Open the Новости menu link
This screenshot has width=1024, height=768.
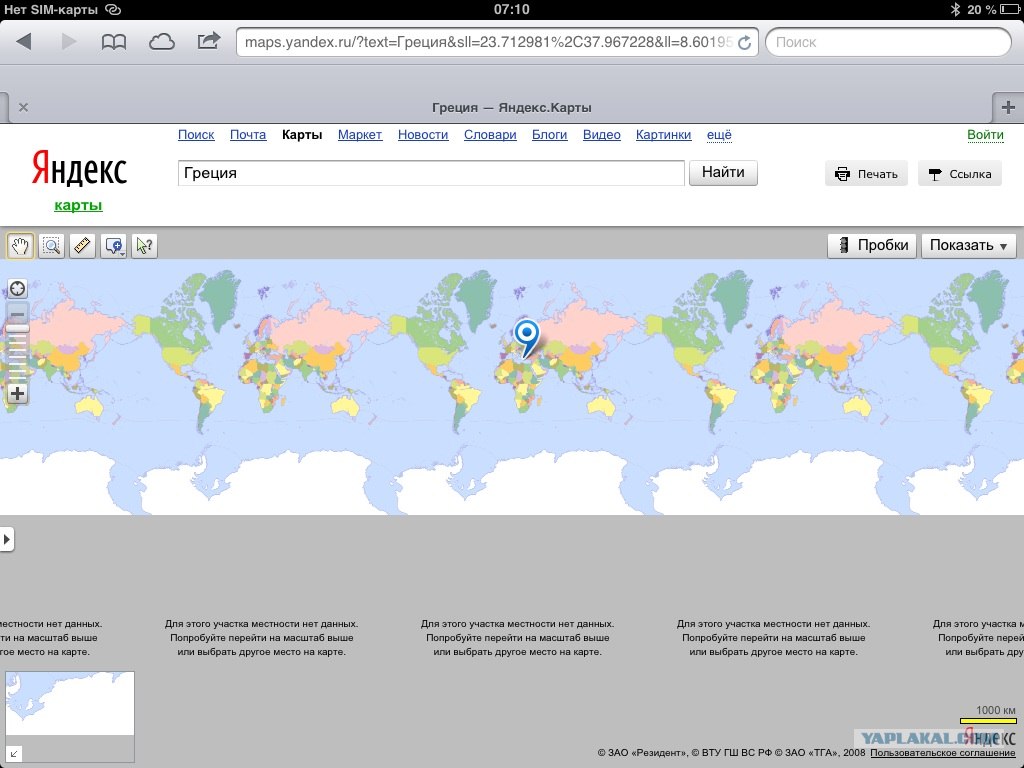point(422,135)
